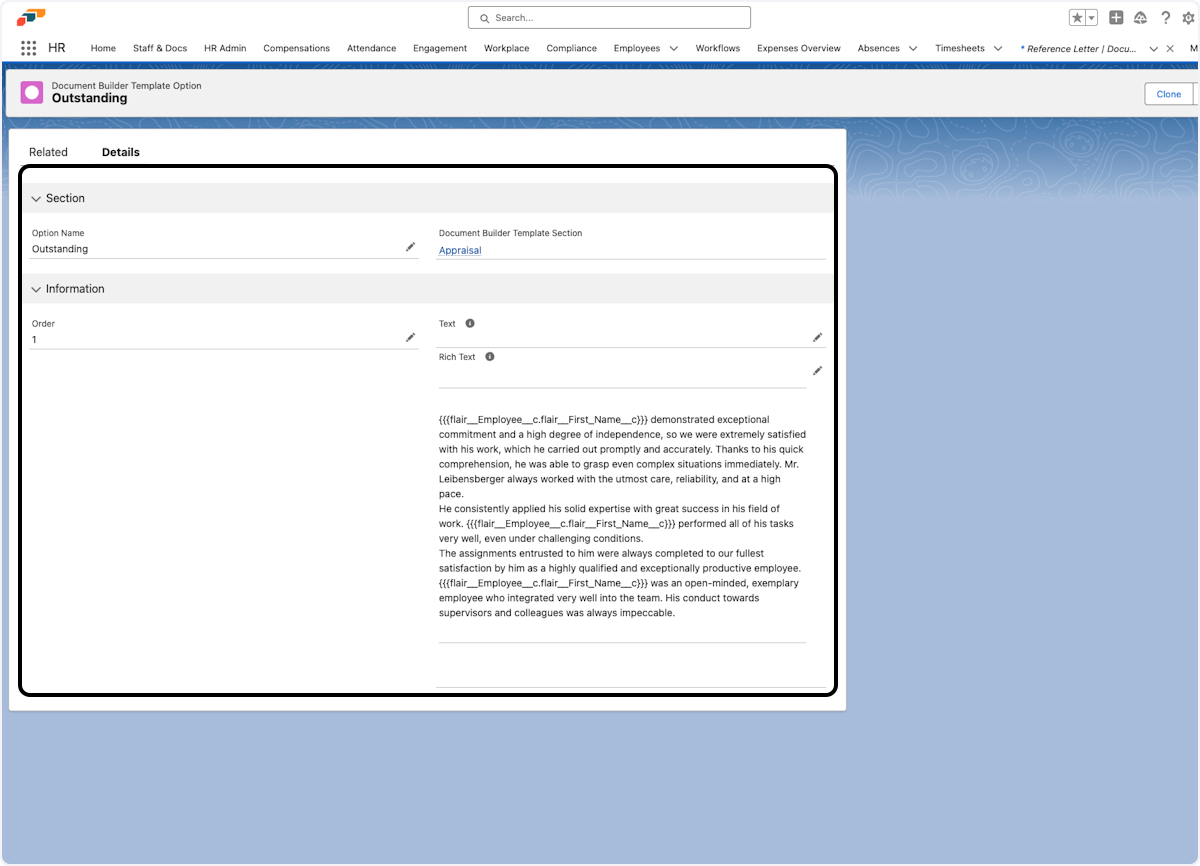This screenshot has width=1200, height=866.
Task: Click the favorites star icon
Action: pyautogui.click(x=1077, y=18)
